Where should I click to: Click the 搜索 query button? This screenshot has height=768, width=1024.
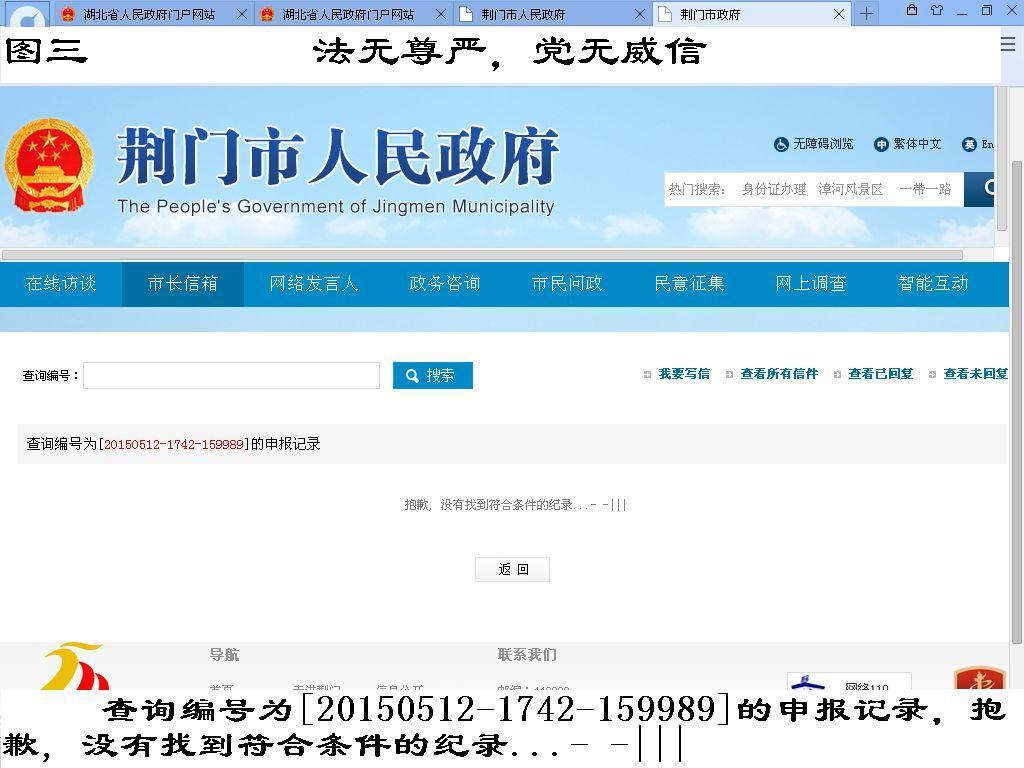click(x=432, y=375)
